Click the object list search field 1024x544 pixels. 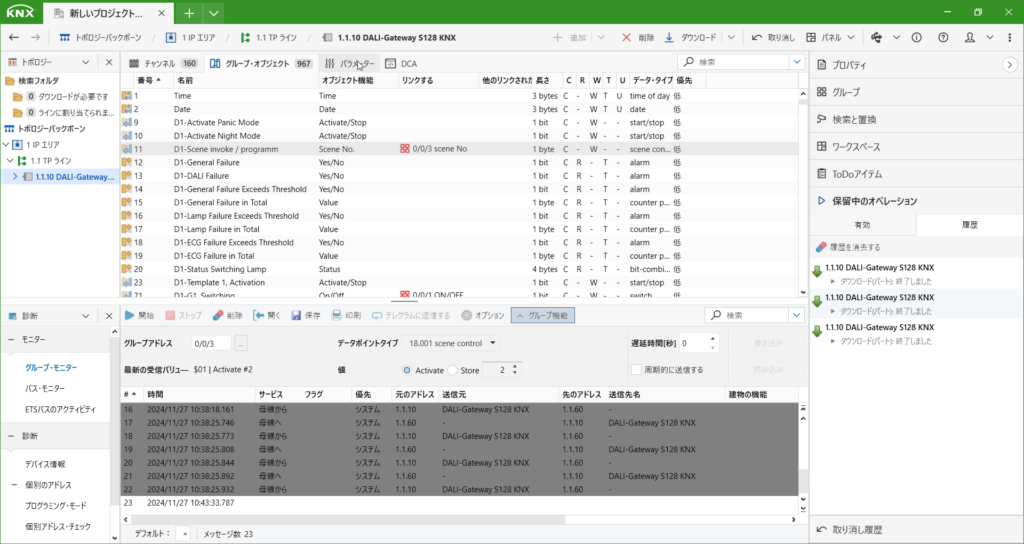(734, 62)
